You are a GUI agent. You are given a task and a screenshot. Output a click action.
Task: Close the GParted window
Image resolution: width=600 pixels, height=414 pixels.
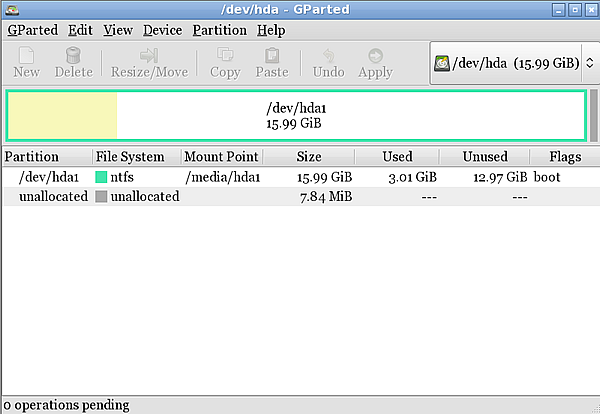[x=591, y=10]
